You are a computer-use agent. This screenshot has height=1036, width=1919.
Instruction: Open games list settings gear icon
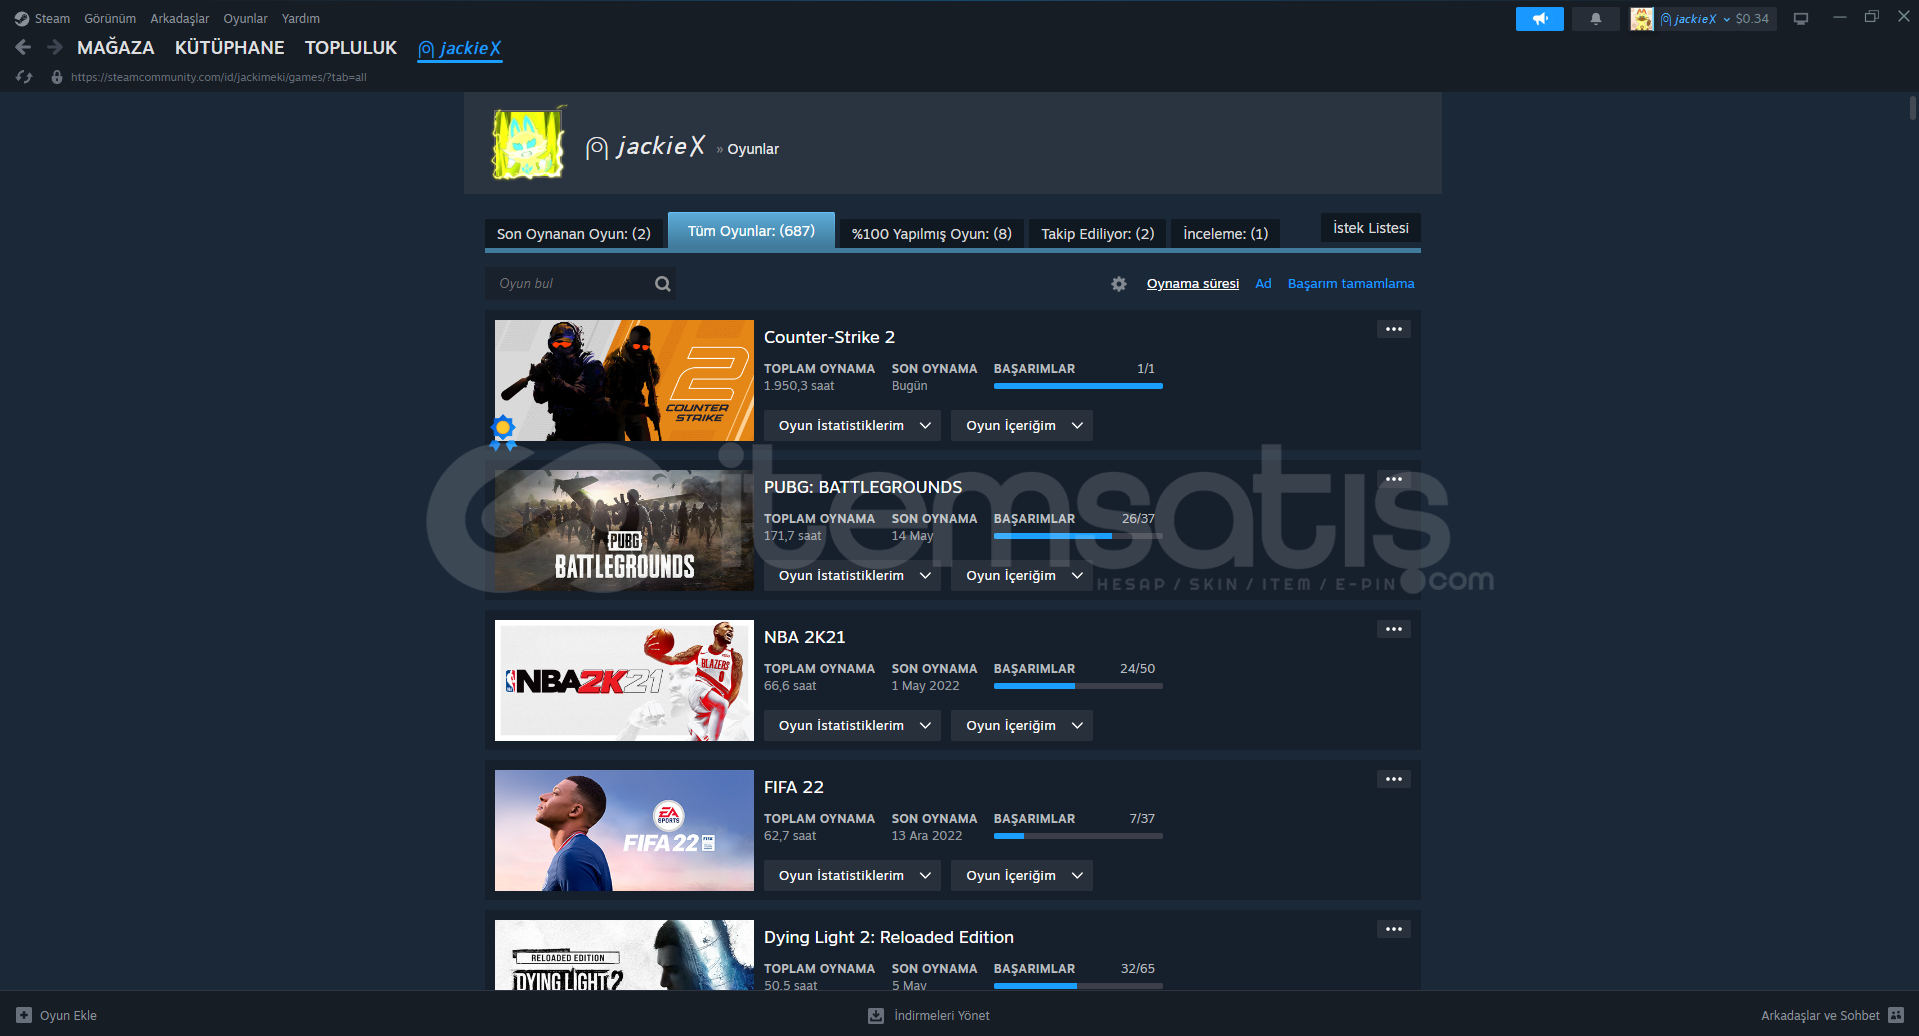point(1119,284)
